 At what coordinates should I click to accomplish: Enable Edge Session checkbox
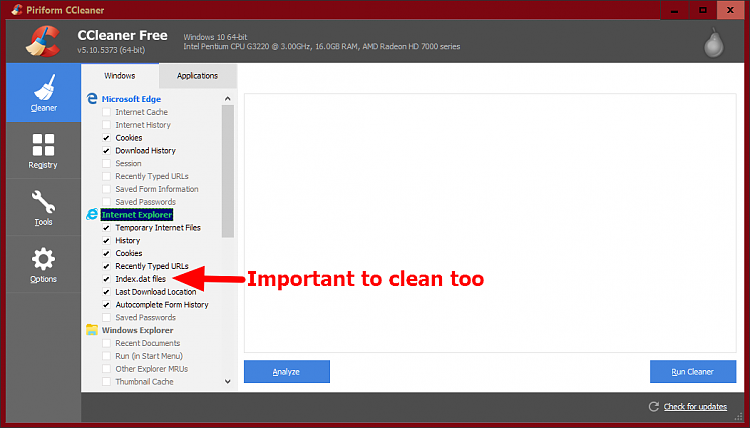click(106, 164)
